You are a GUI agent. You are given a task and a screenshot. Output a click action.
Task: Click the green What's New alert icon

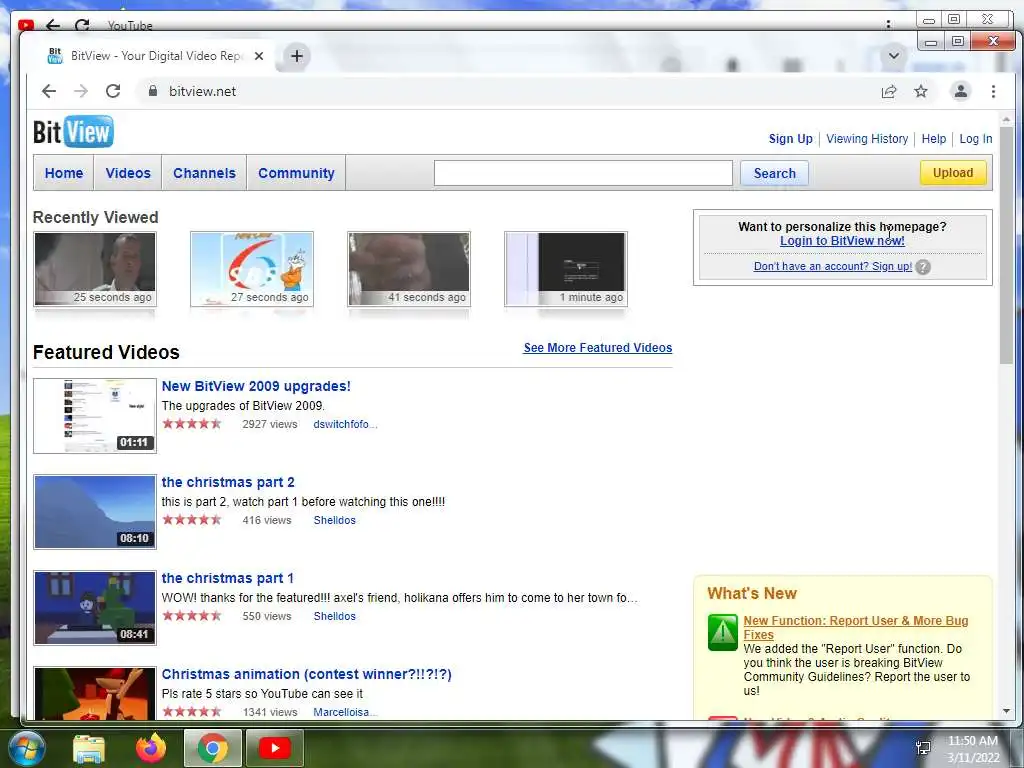(x=722, y=632)
